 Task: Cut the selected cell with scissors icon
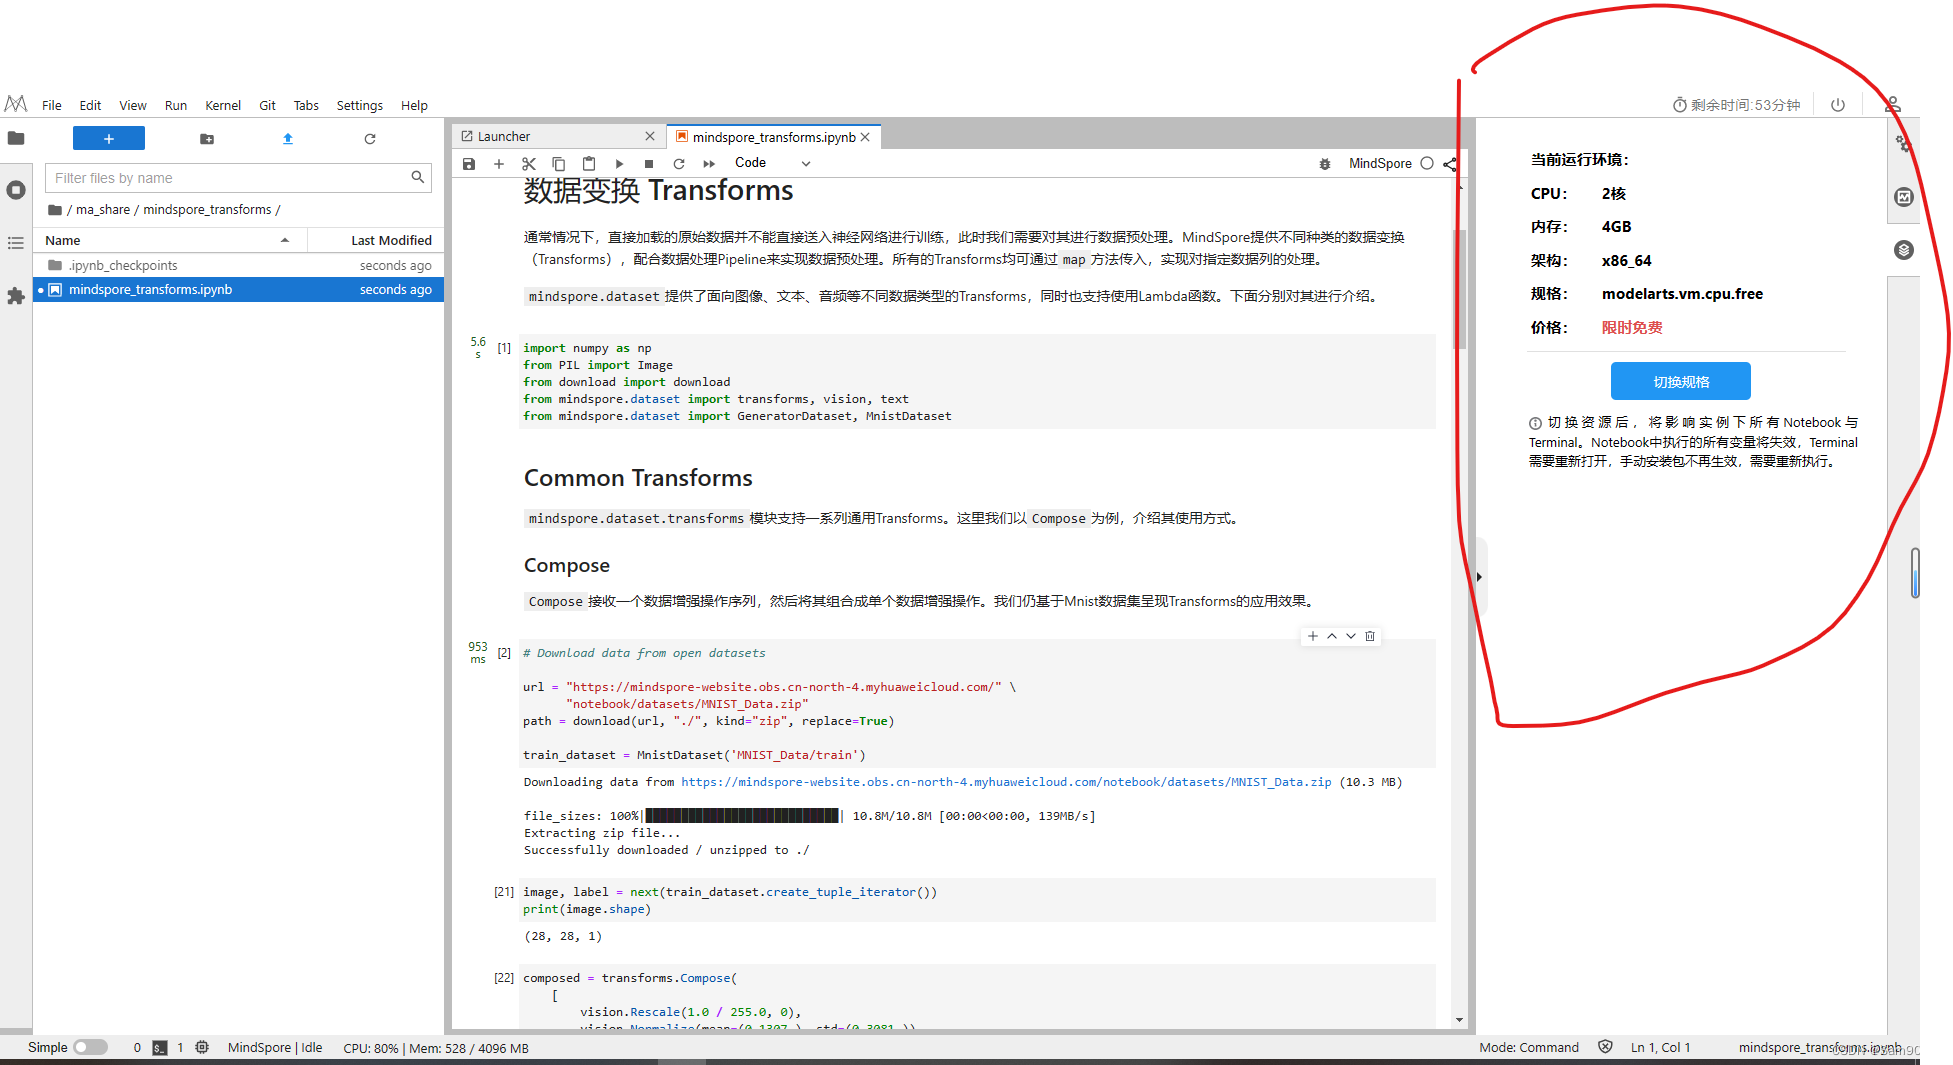point(529,163)
